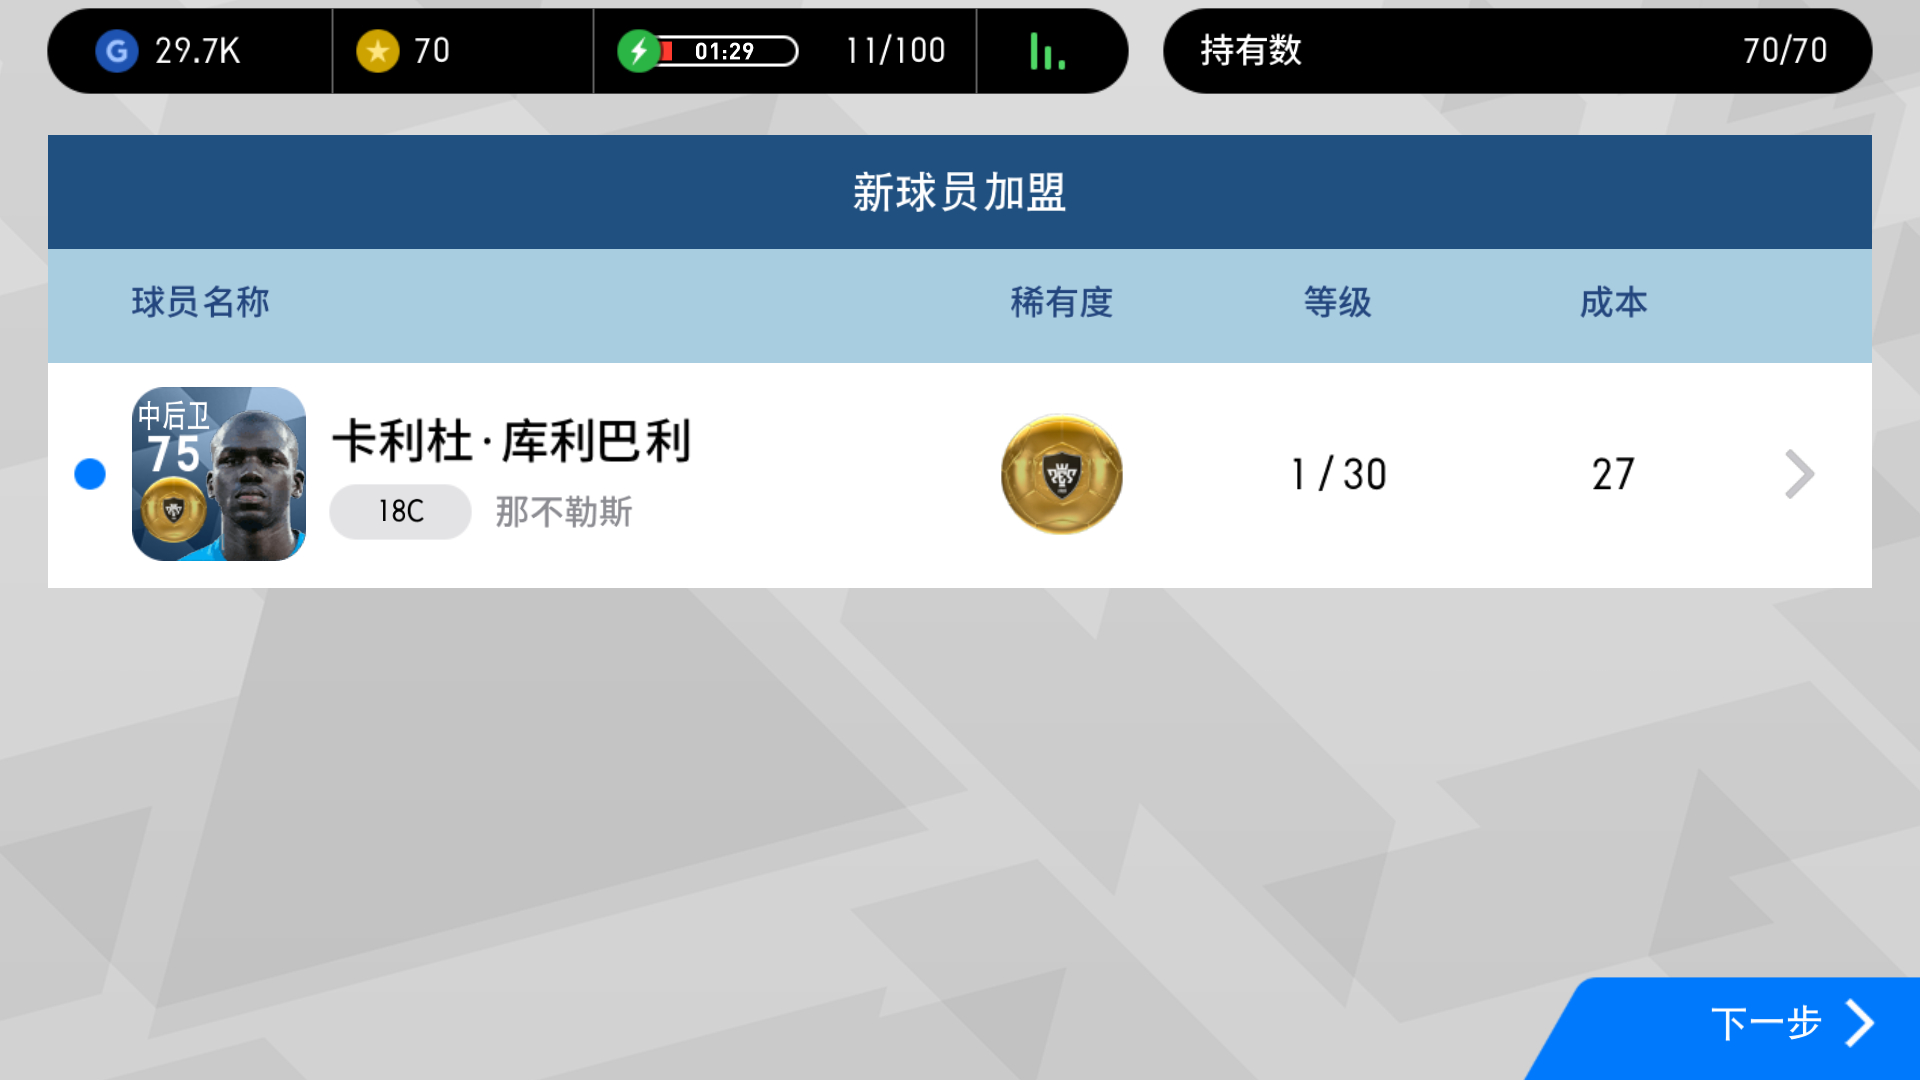Click the 下一步 next step button

coord(1723,1028)
